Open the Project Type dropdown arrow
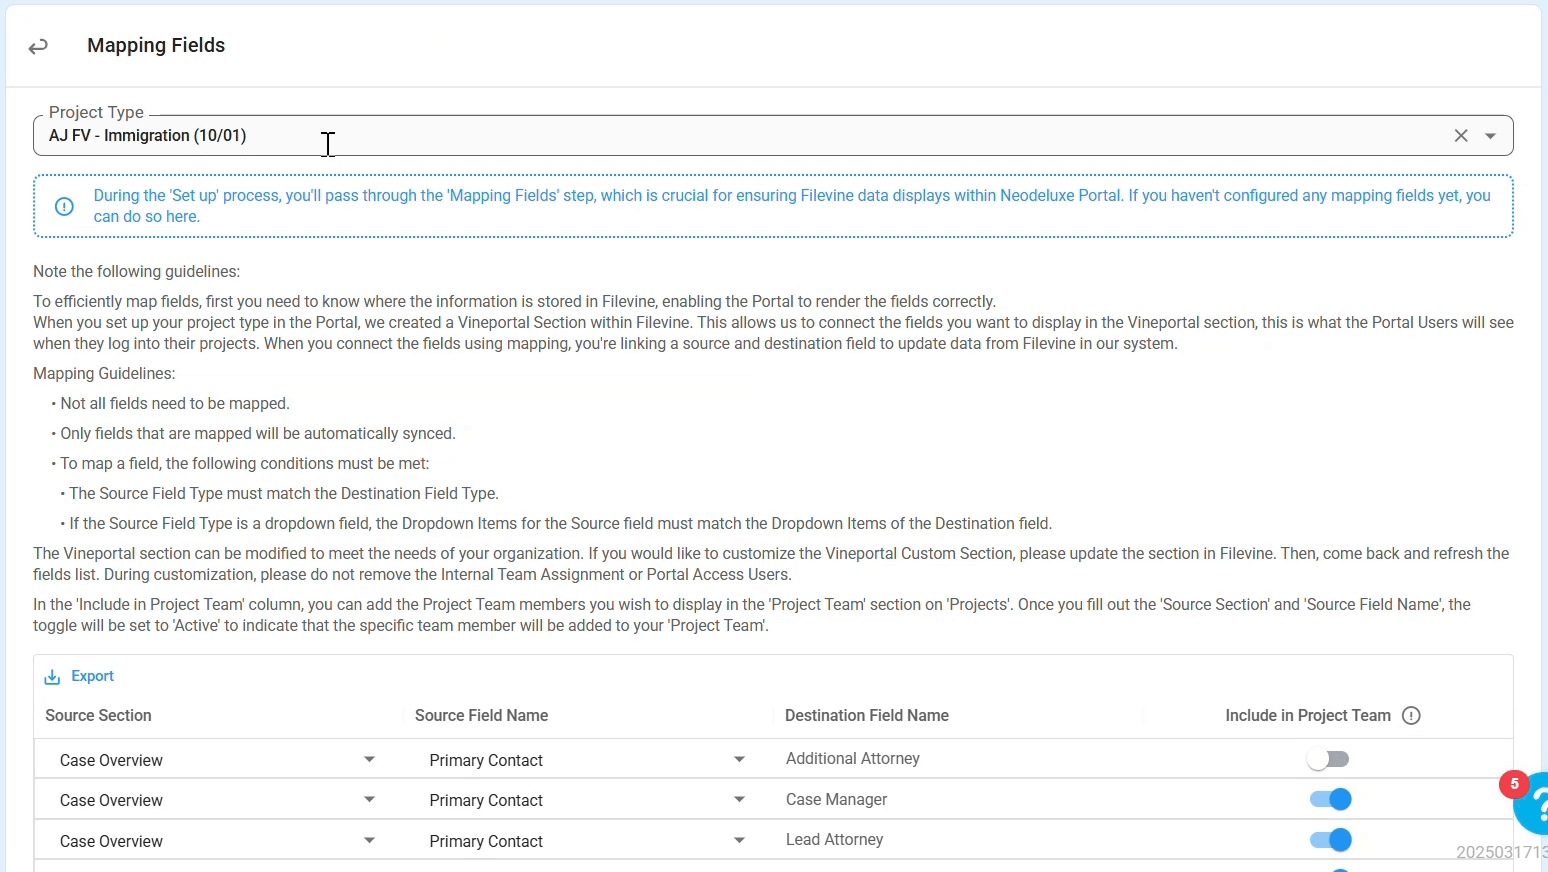 point(1490,136)
